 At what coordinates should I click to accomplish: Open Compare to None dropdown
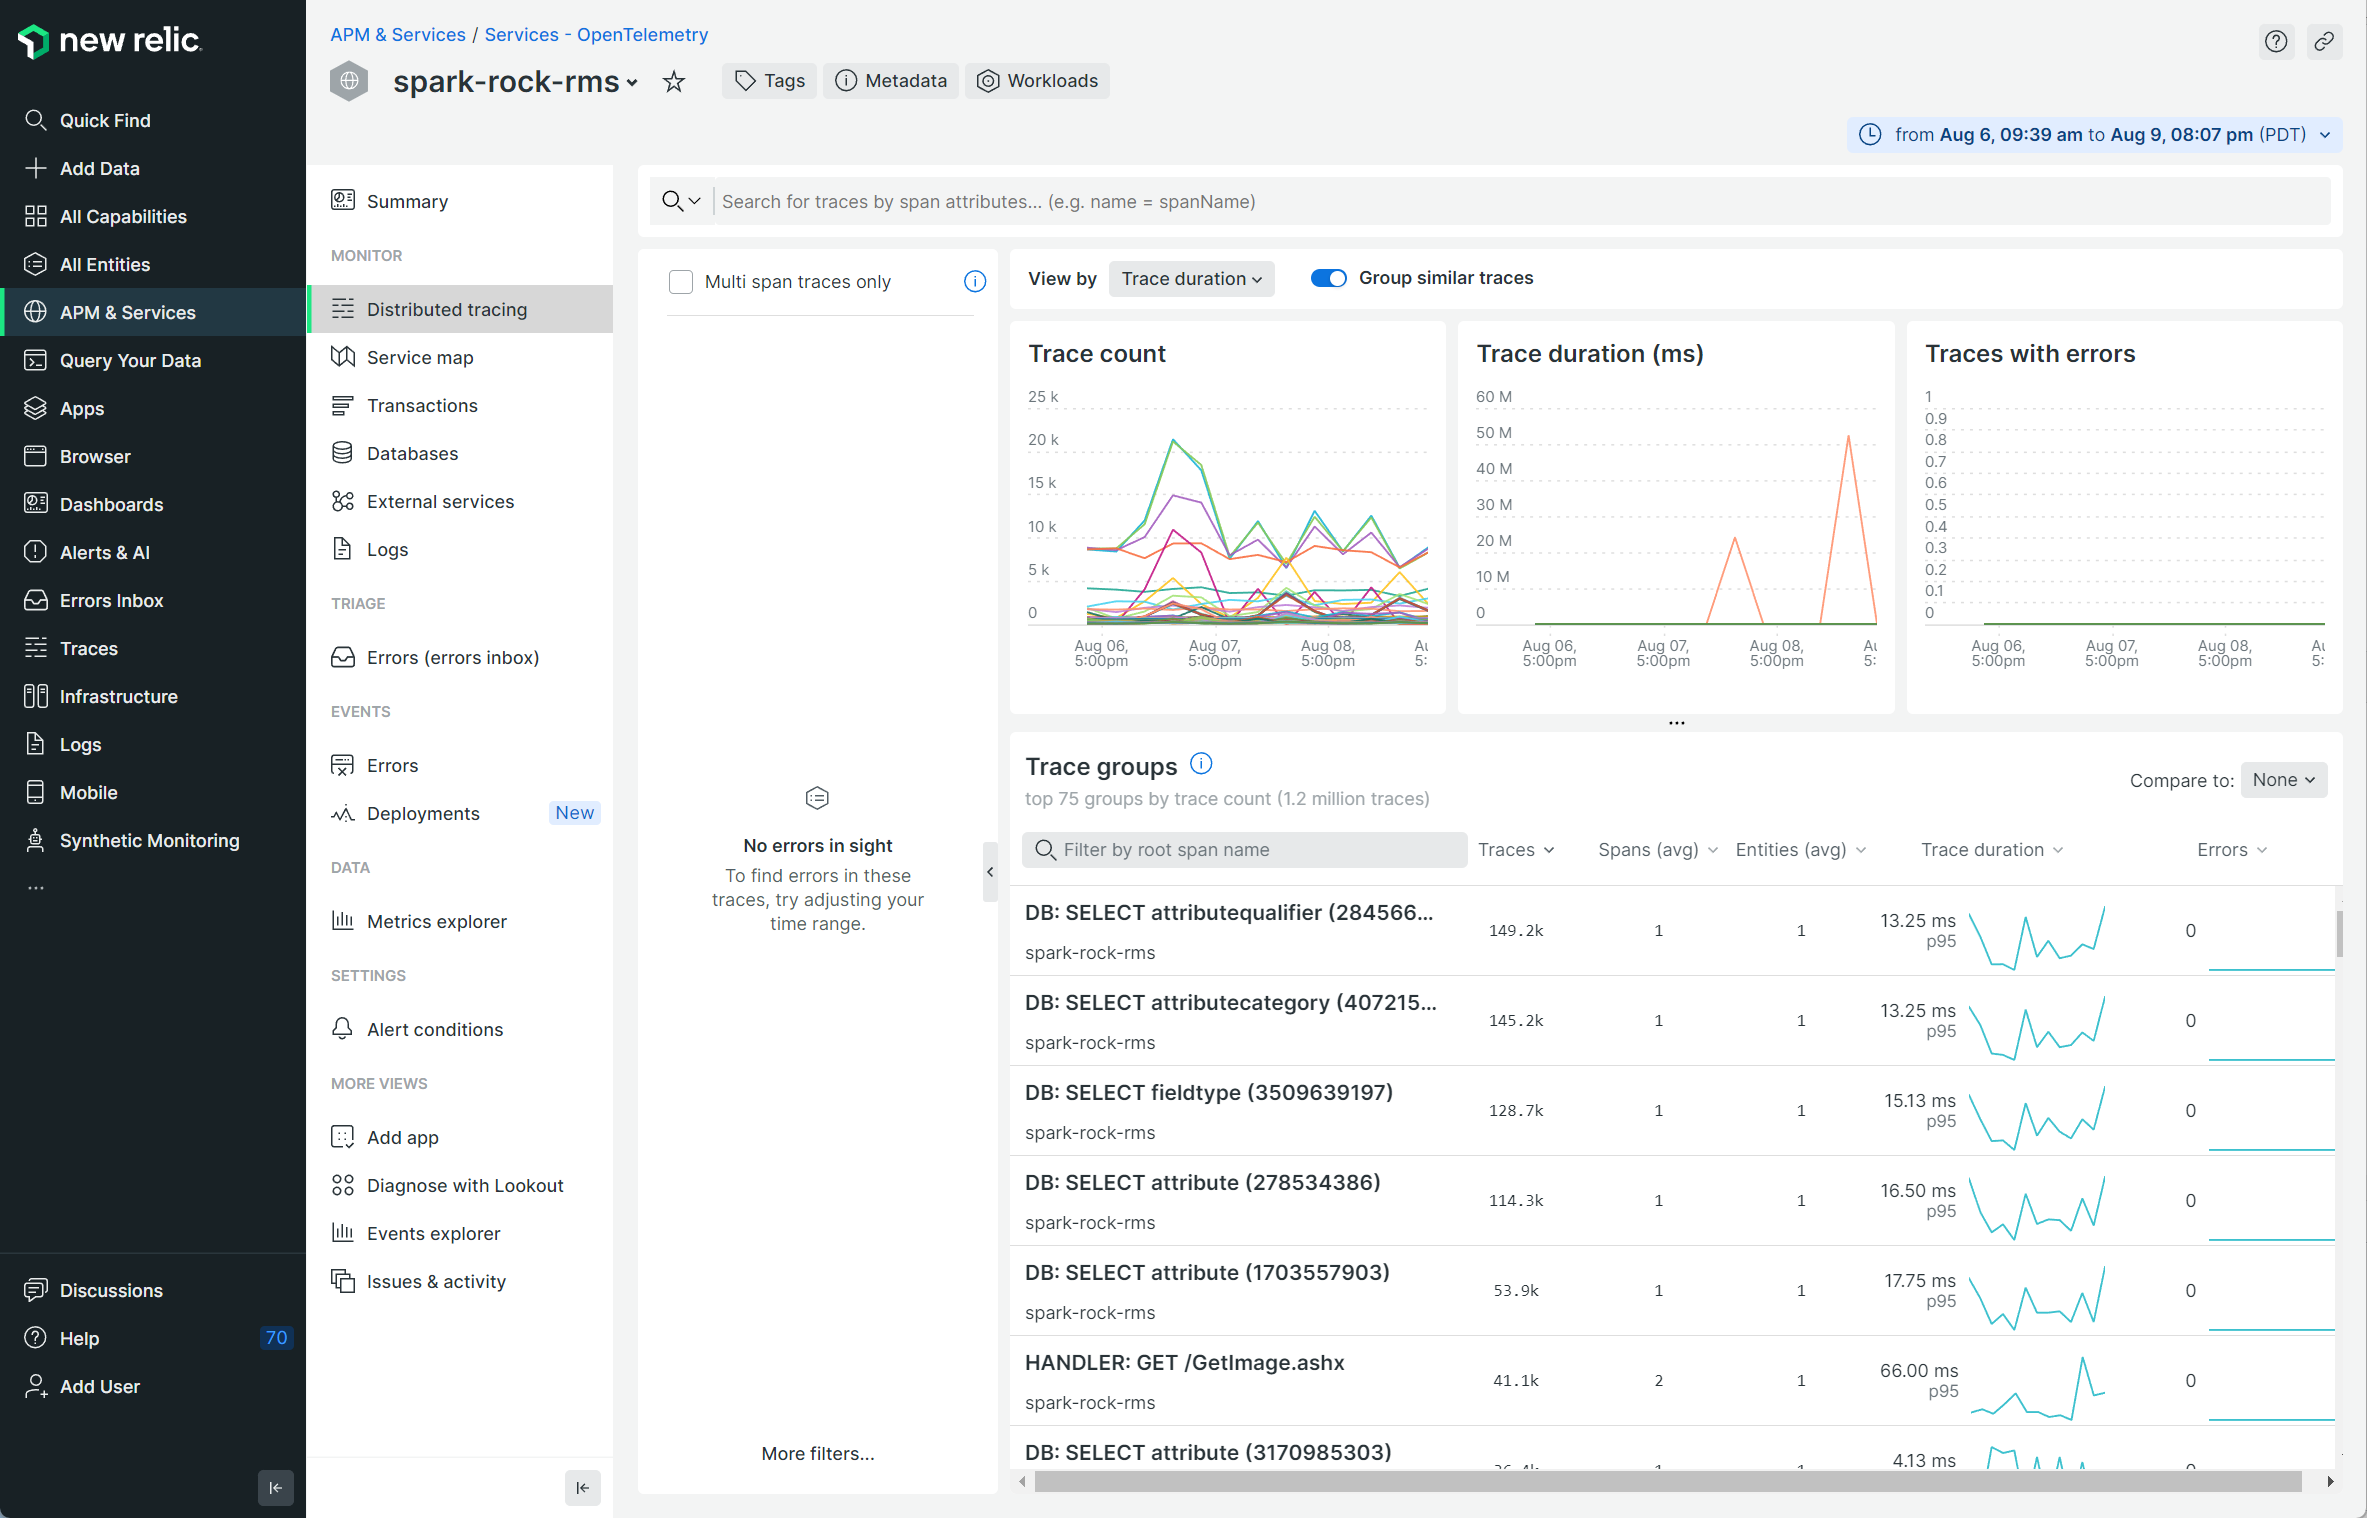pyautogui.click(x=2284, y=780)
